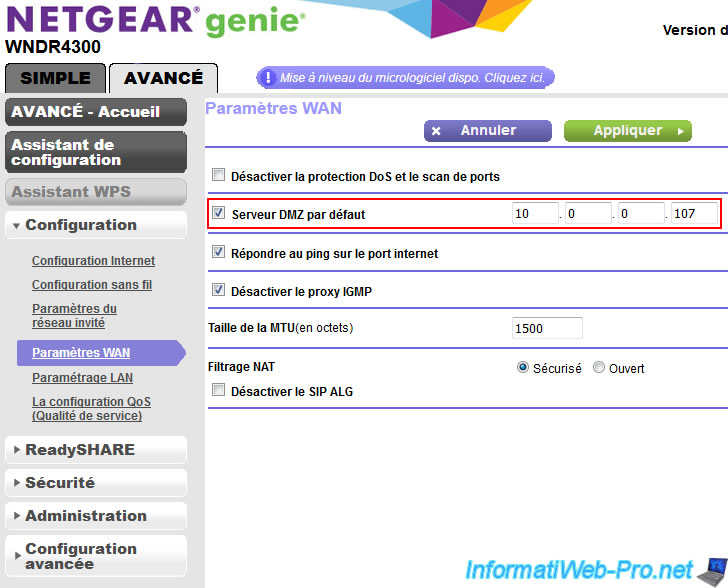The image size is (728, 588).
Task: Open Configuration Internet link
Action: click(93, 261)
